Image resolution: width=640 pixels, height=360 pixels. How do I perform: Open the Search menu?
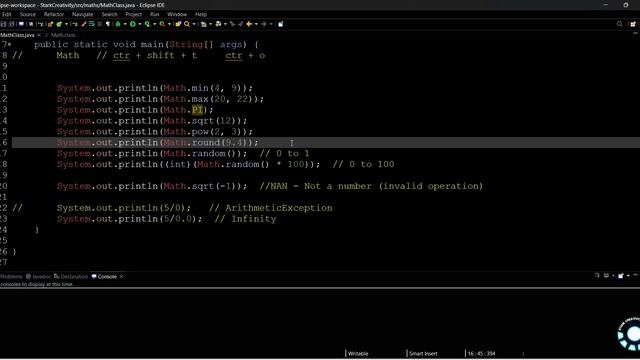(109, 14)
